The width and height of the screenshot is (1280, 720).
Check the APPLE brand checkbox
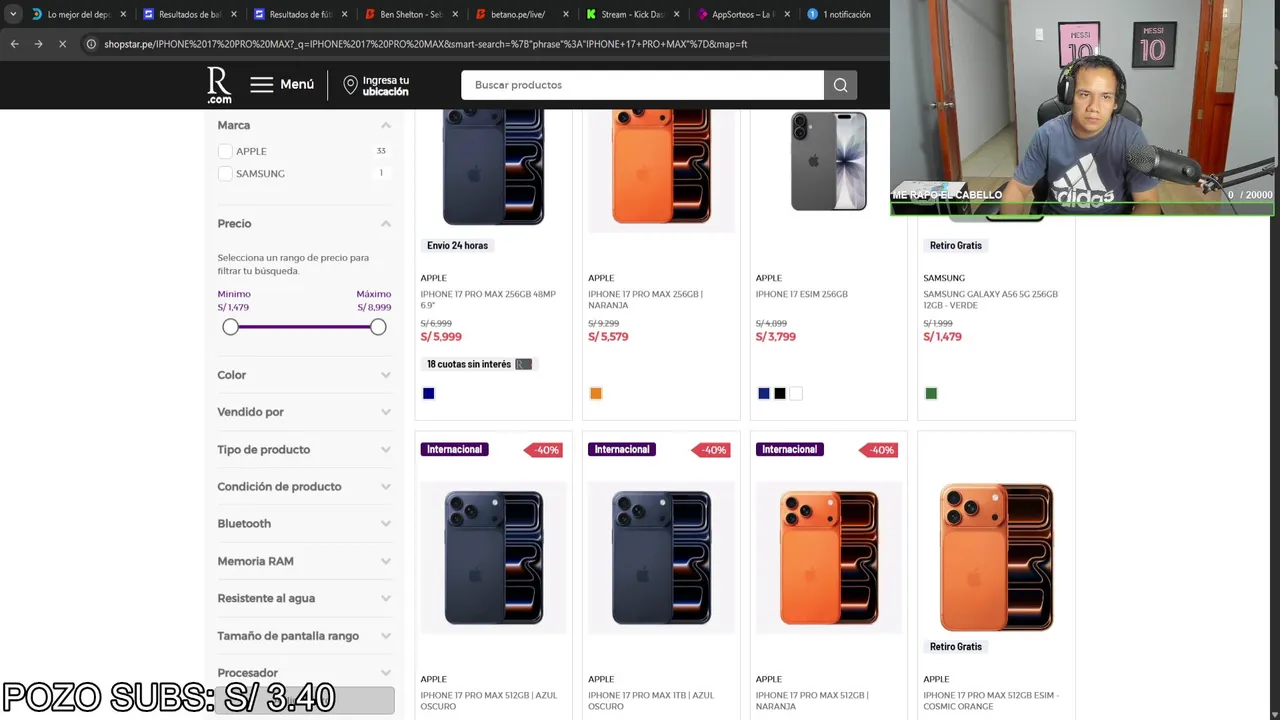pos(225,151)
